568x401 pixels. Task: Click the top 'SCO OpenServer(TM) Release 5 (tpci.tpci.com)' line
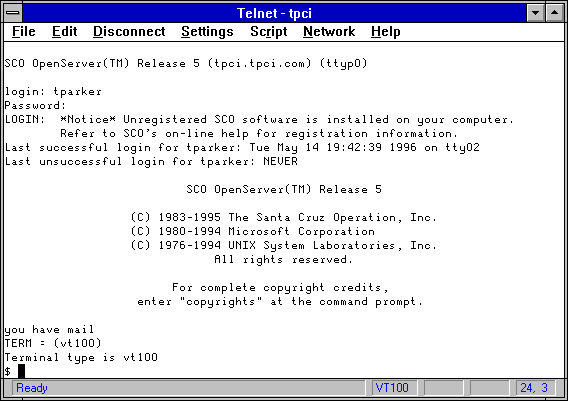click(x=186, y=63)
